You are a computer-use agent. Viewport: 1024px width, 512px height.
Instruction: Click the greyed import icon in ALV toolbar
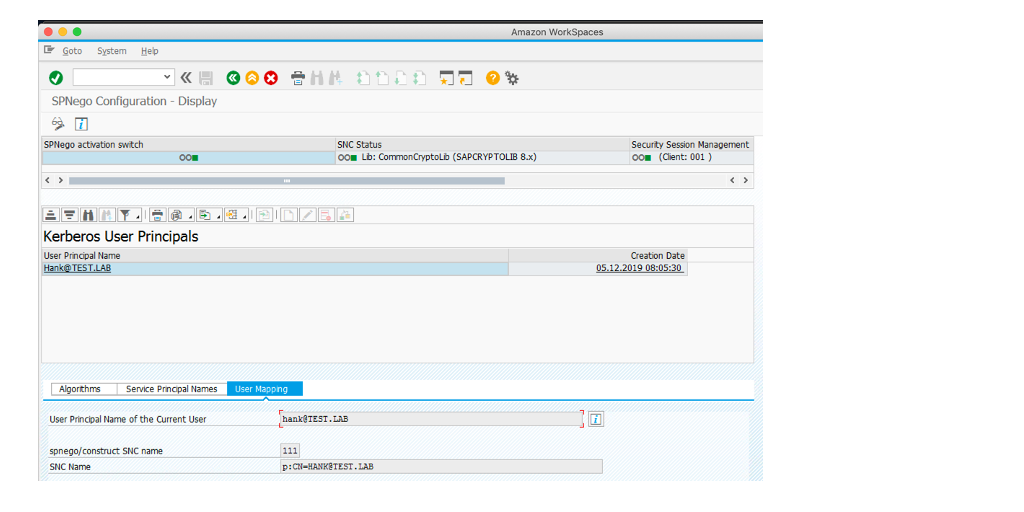pos(264,214)
